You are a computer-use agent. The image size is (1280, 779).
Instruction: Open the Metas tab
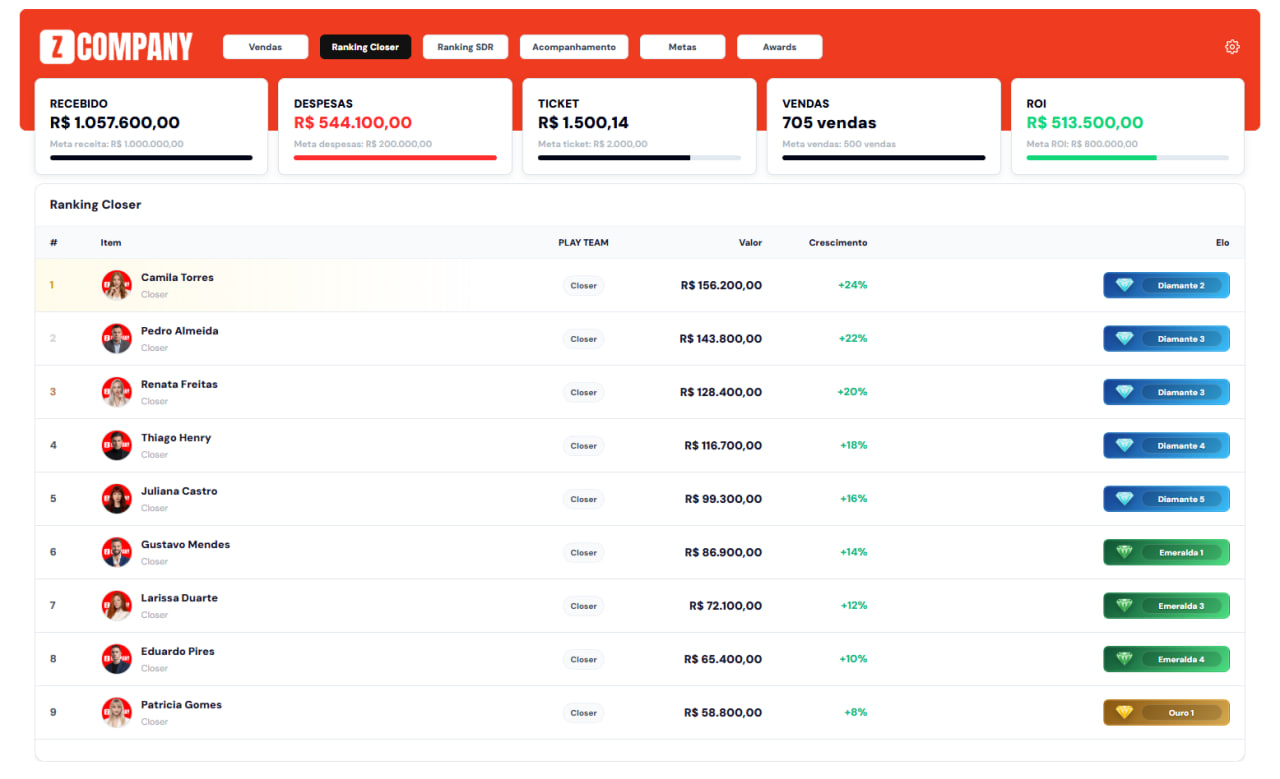(682, 47)
